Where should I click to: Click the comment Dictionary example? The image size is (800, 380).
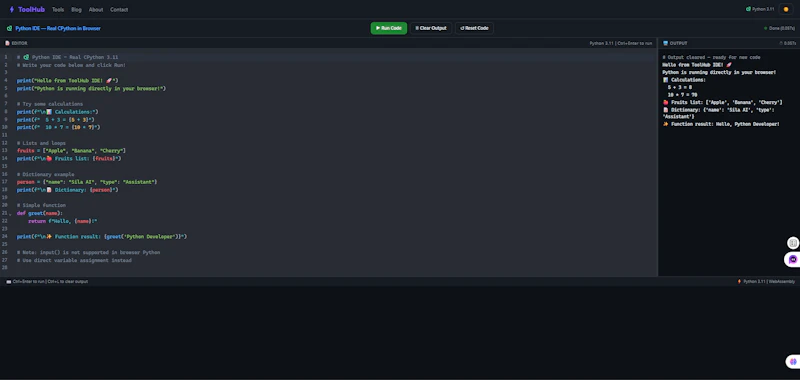[45, 174]
